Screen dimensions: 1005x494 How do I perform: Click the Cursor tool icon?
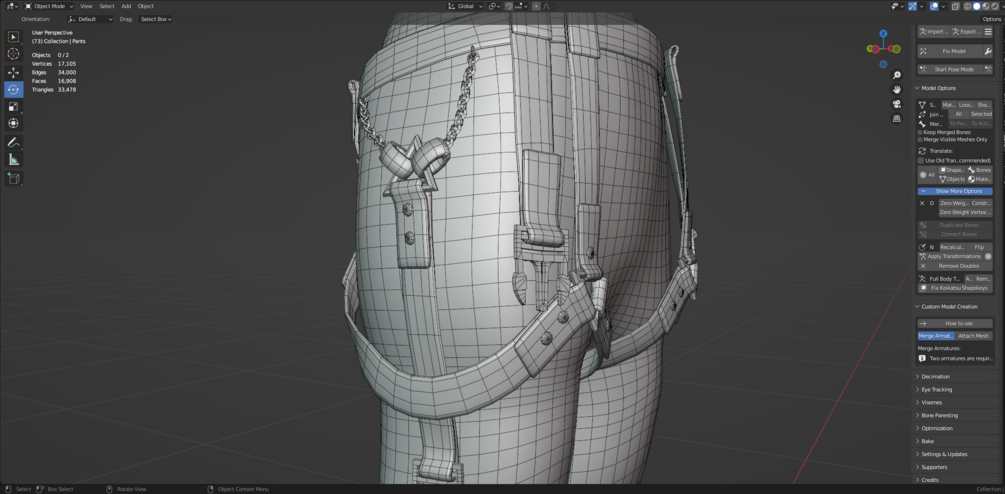[x=13, y=54]
